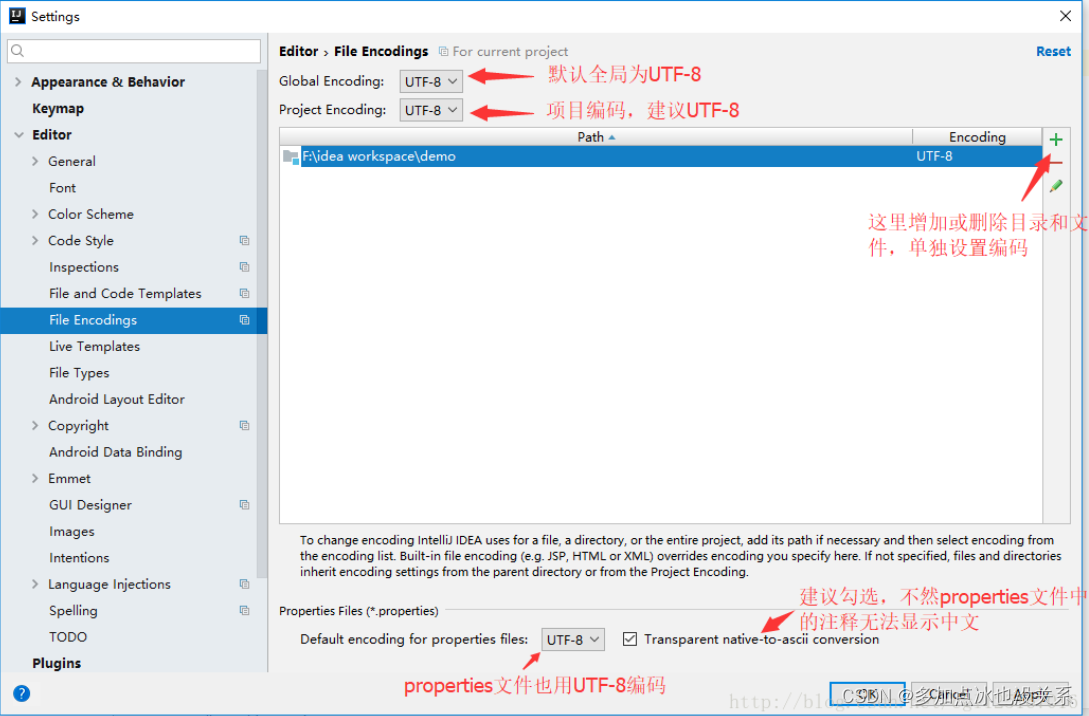Open File and Code Templates page
The width and height of the screenshot is (1089, 716).
tap(125, 294)
